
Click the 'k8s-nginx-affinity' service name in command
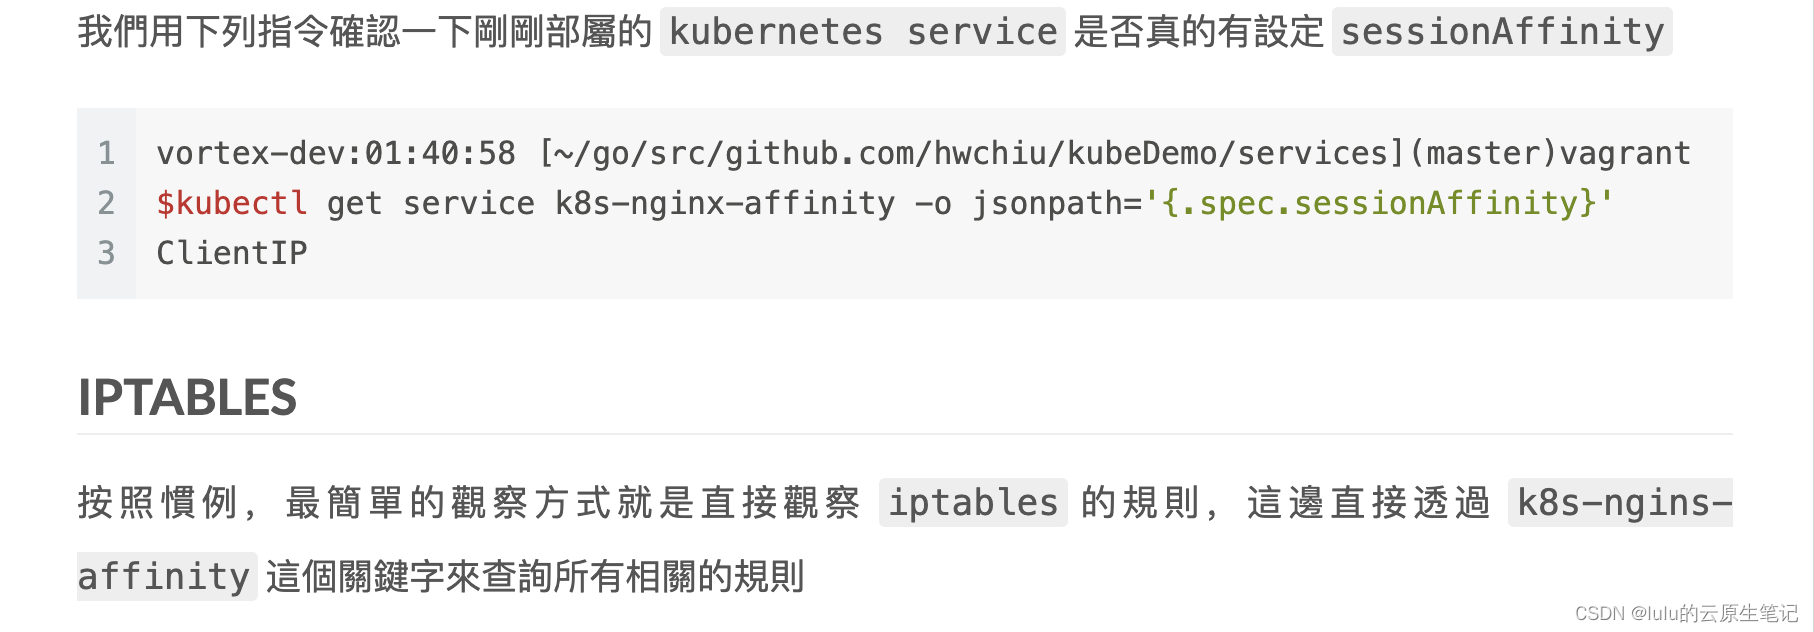pyautogui.click(x=725, y=203)
